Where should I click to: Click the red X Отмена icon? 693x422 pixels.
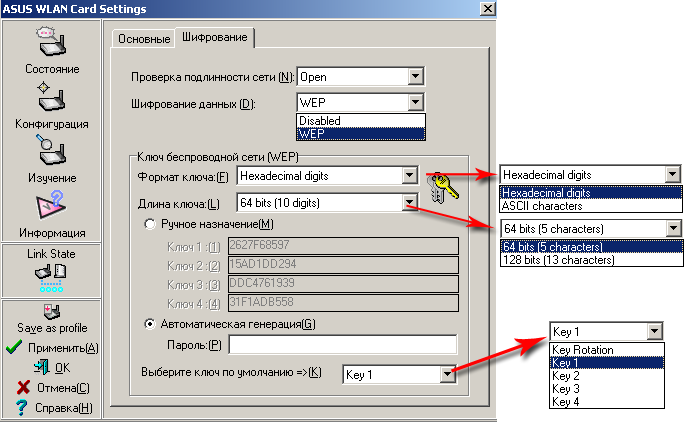click(23, 388)
